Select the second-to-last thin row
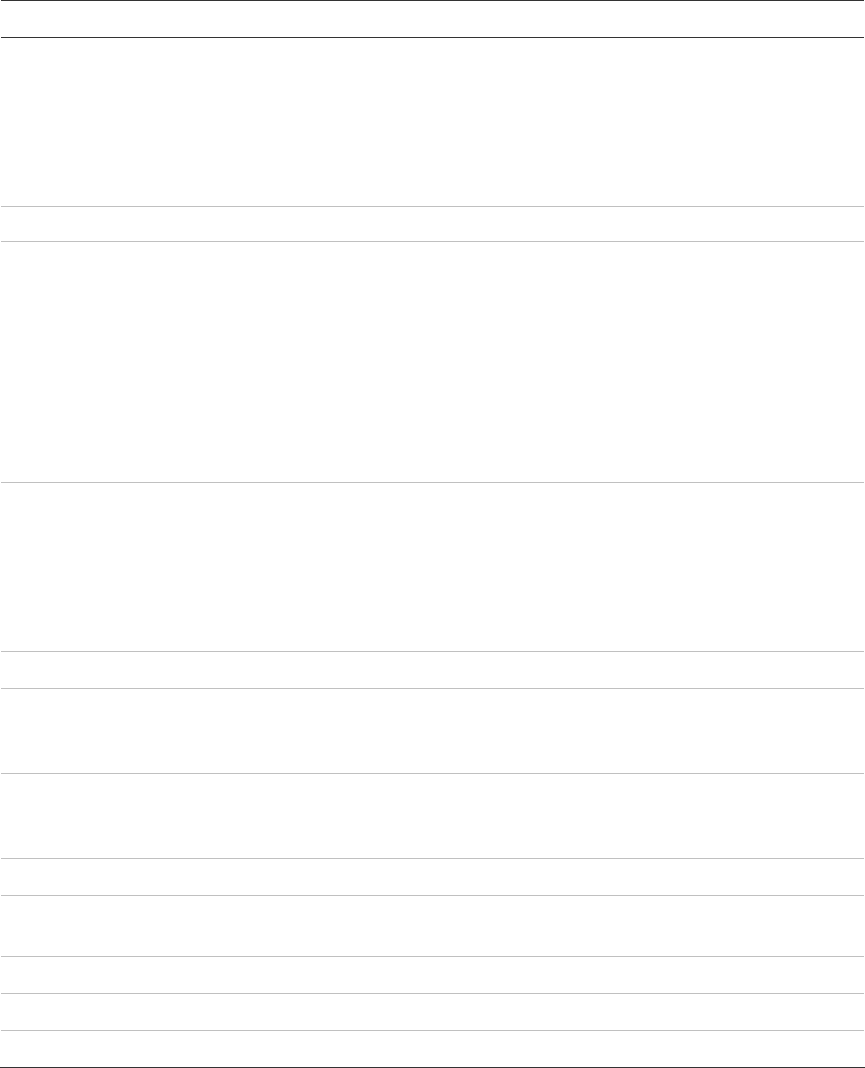Image resolution: width=865 pixels, height=1068 pixels. coord(432,1011)
